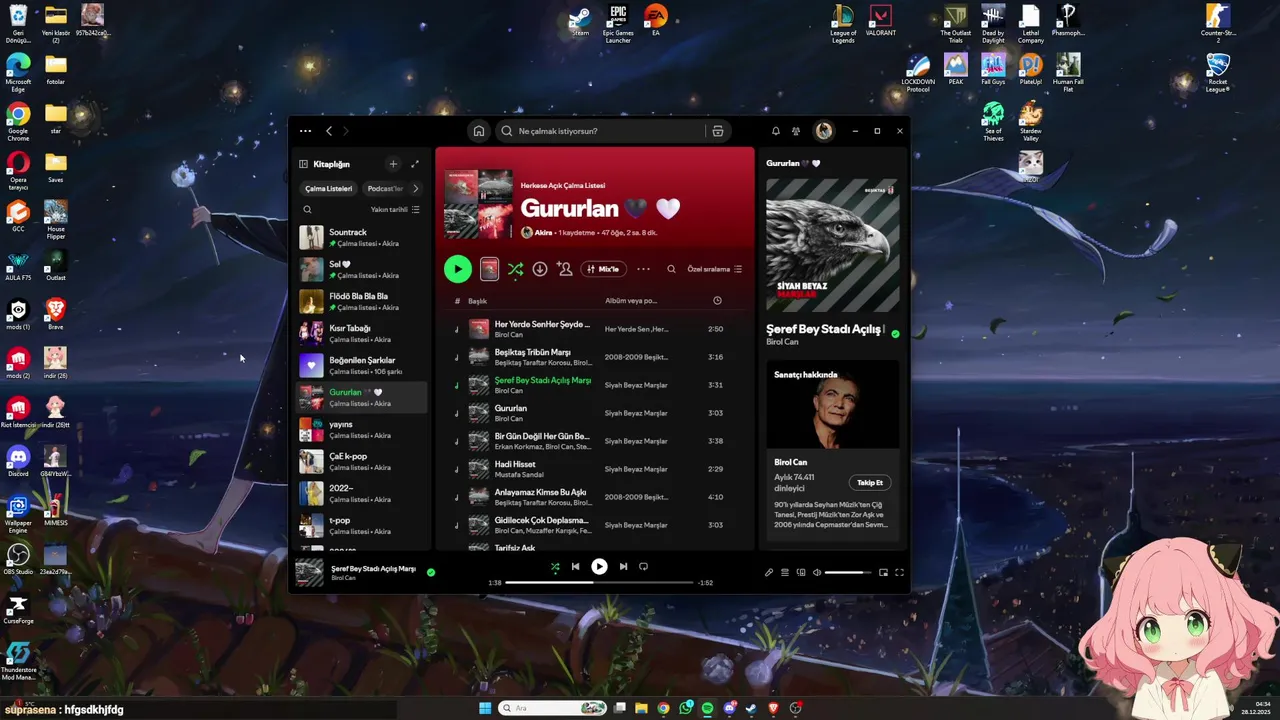Click the Takip Et button for Birol Can

pos(870,482)
